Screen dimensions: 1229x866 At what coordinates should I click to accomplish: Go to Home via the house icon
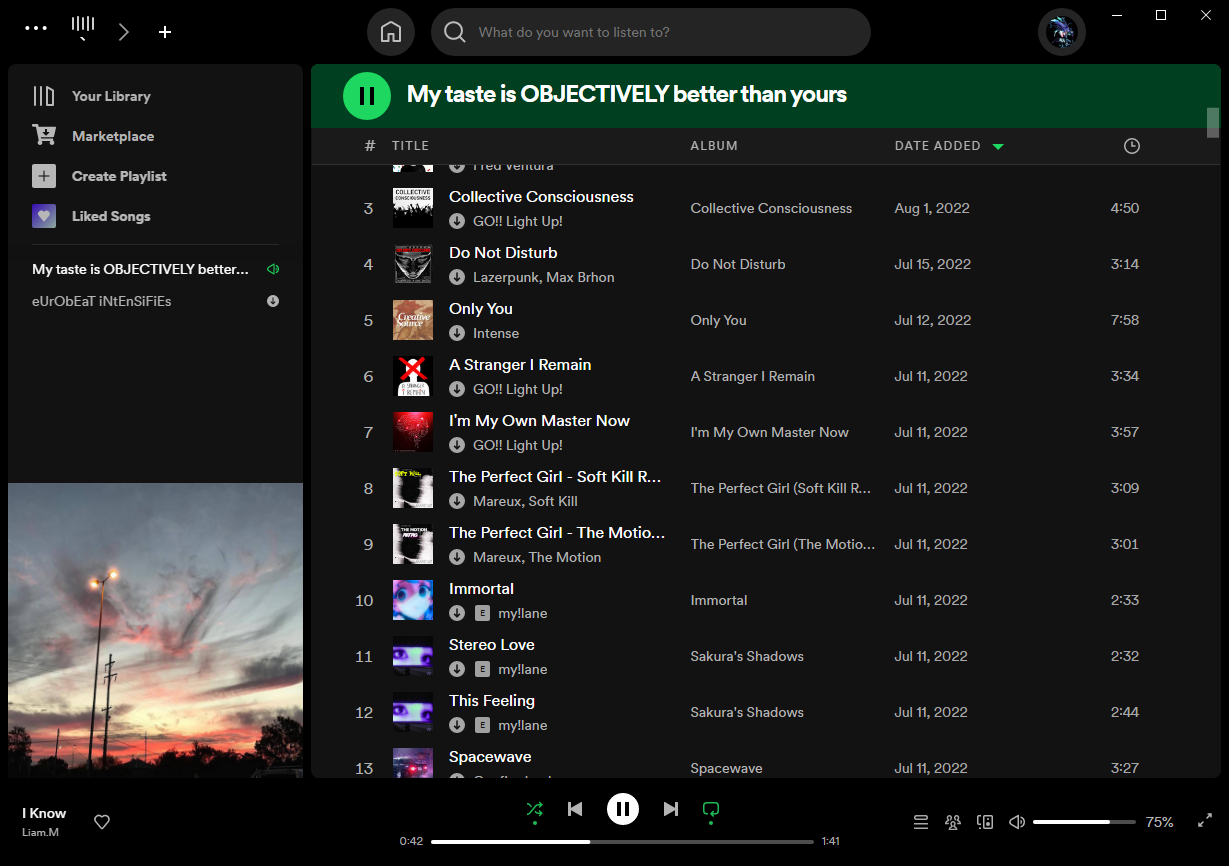391,32
